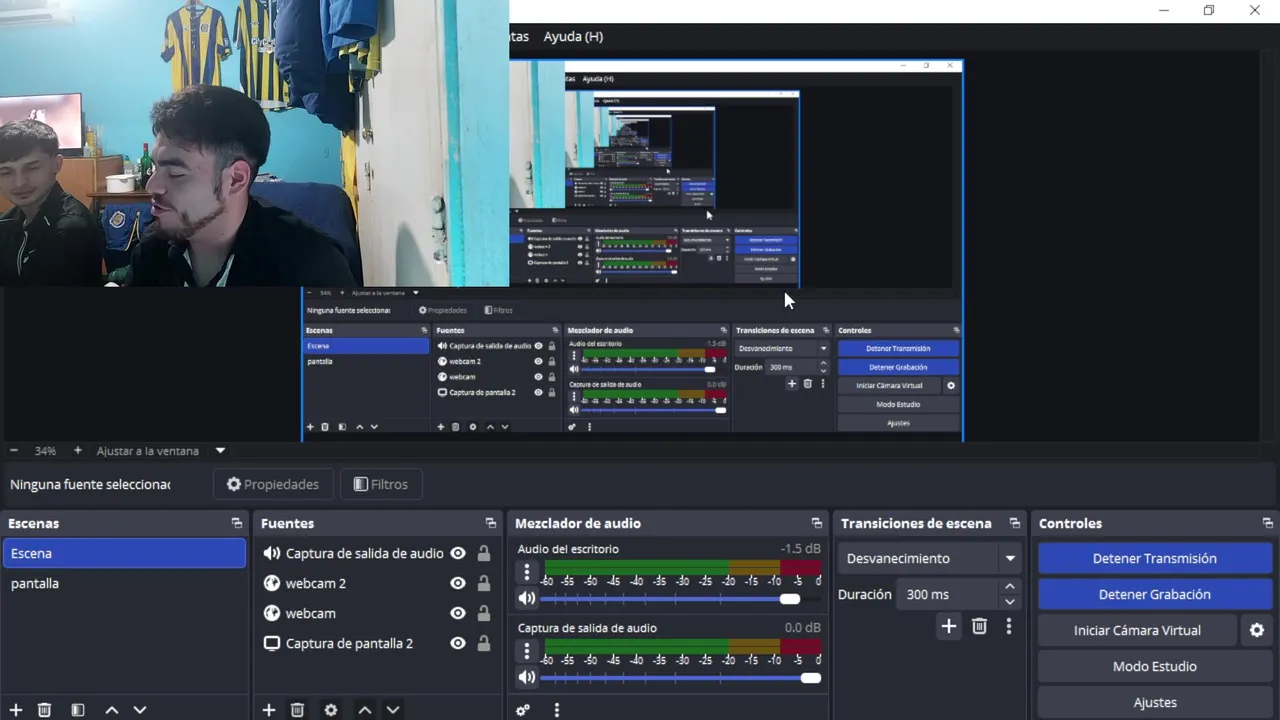Remove selected source with trash icon
This screenshot has height=720, width=1280.
297,710
